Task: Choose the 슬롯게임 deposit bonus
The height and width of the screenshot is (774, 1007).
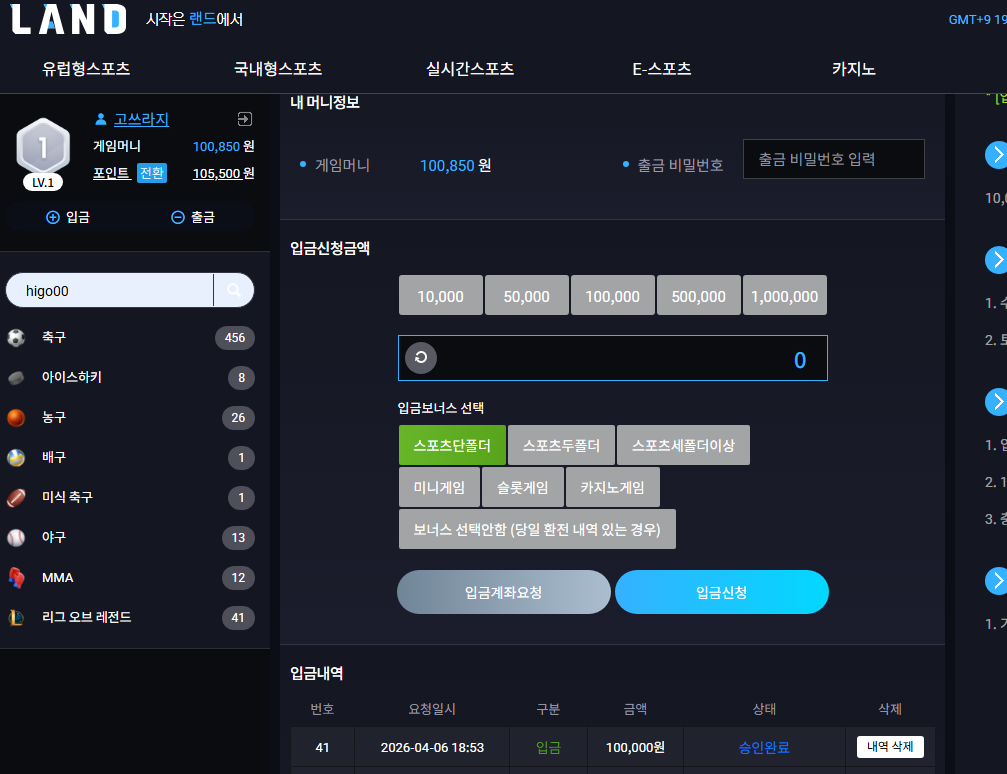Action: tap(523, 488)
